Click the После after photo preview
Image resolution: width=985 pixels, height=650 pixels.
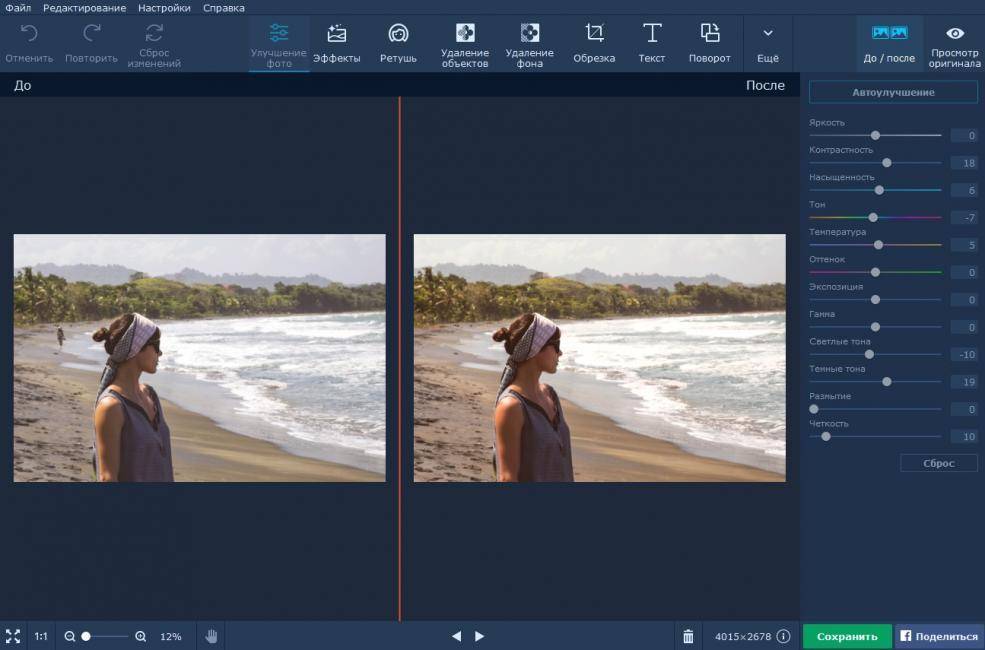coord(599,358)
